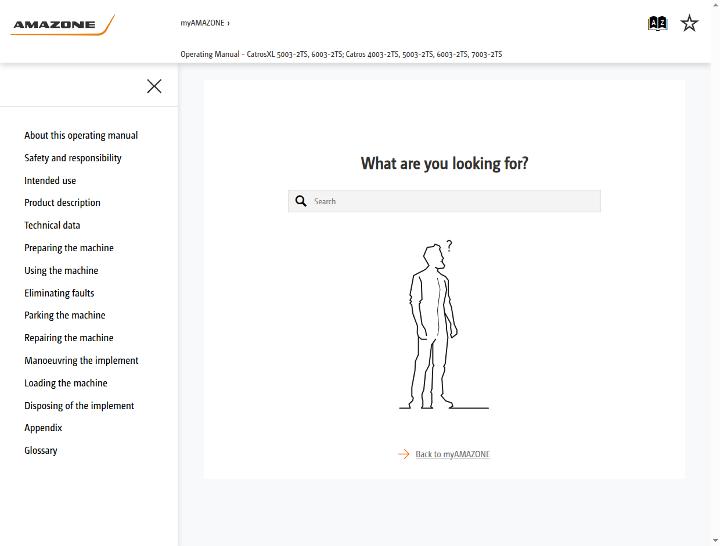Open Preparing the machine chapter
Image resolution: width=720 pixels, height=546 pixels.
pos(69,248)
